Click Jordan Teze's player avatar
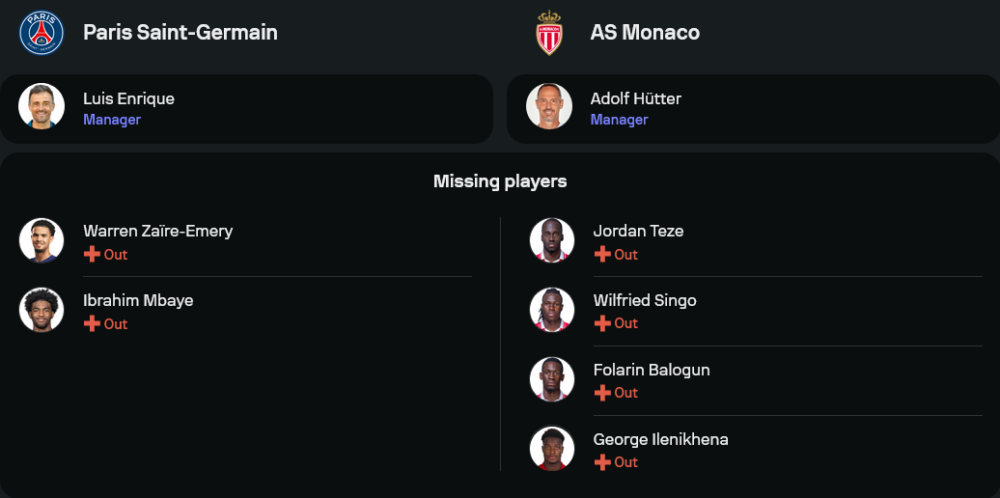The width and height of the screenshot is (1000, 498). (552, 240)
